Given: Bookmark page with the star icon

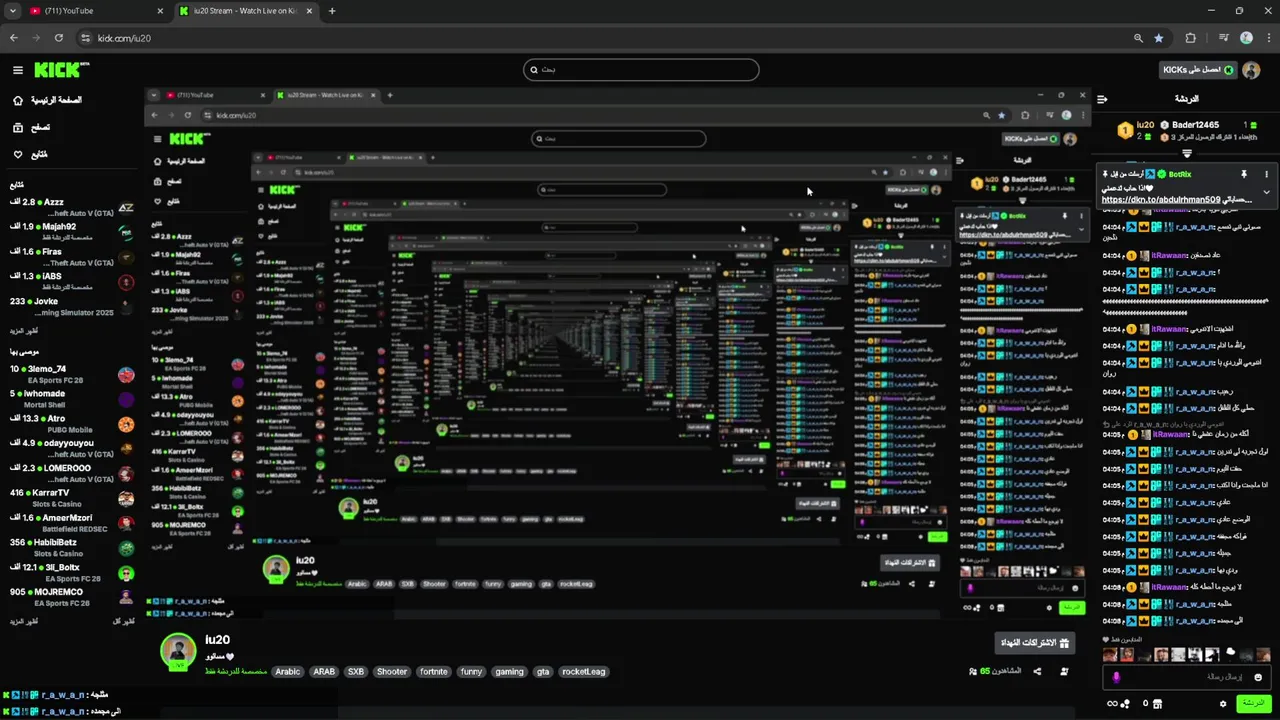Looking at the screenshot, I should pyautogui.click(x=1159, y=38).
